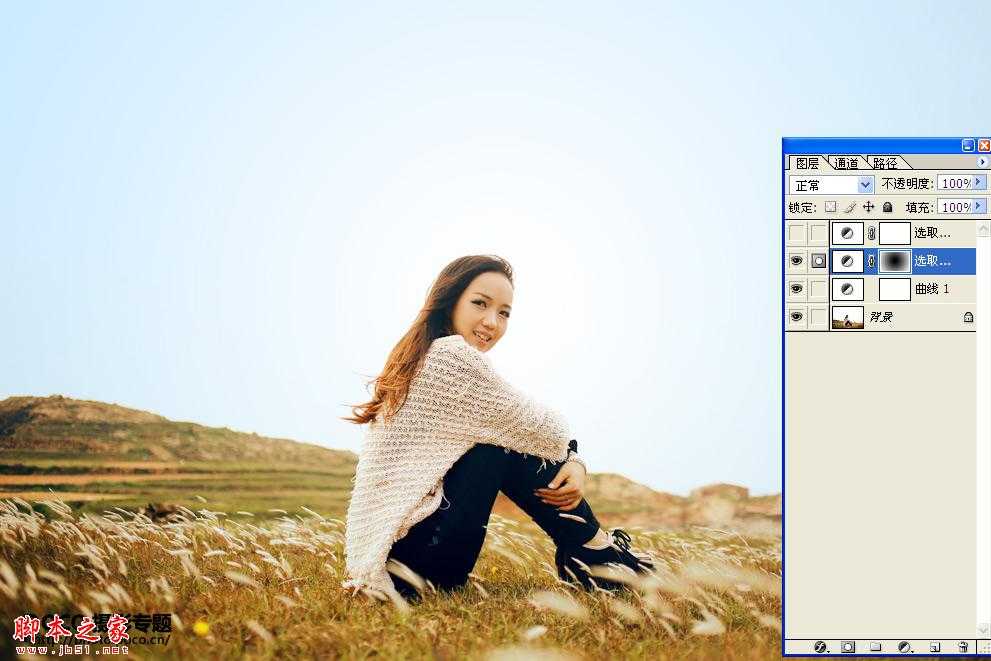This screenshot has height=661, width=991.
Task: Toggle lock transparent pixels icon
Action: (830, 207)
